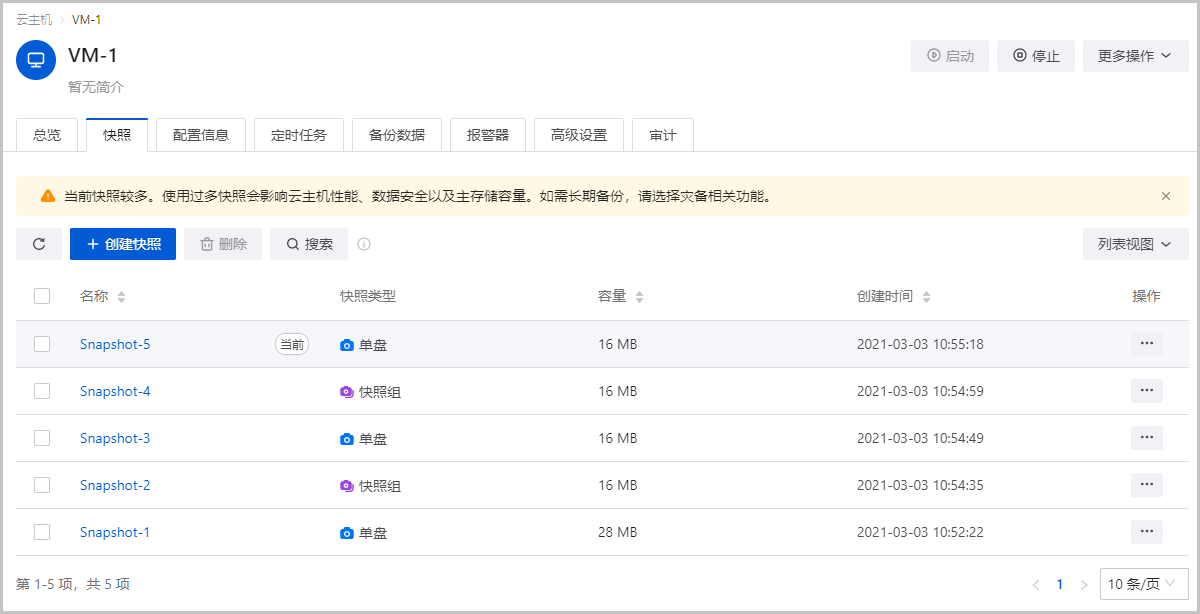The height and width of the screenshot is (614, 1200).
Task: Open the actions menu for Snapshot-1
Action: click(1146, 531)
